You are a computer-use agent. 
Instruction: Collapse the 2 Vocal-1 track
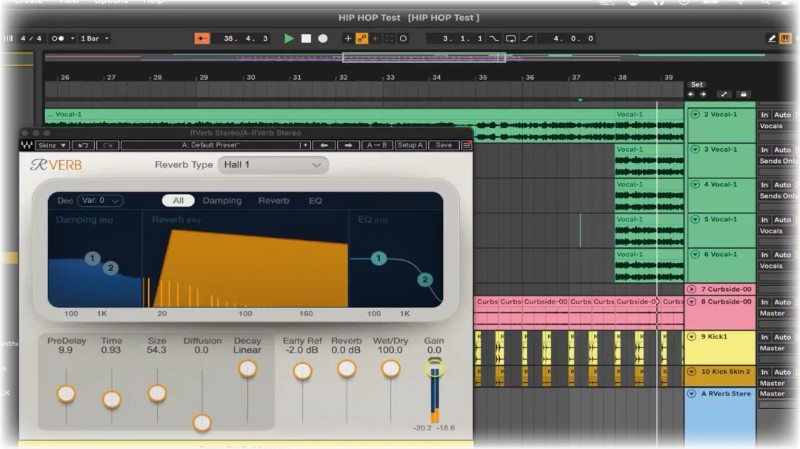click(695, 114)
